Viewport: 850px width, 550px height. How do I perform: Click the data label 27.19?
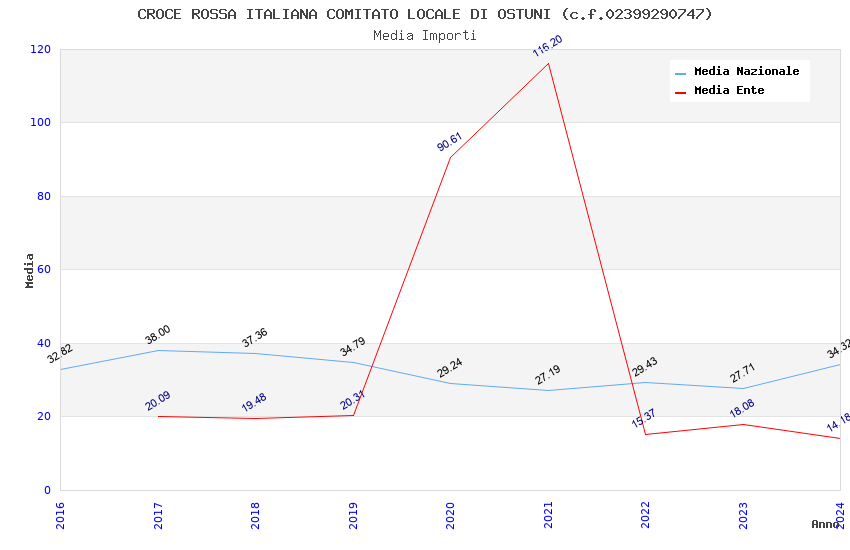click(x=548, y=375)
